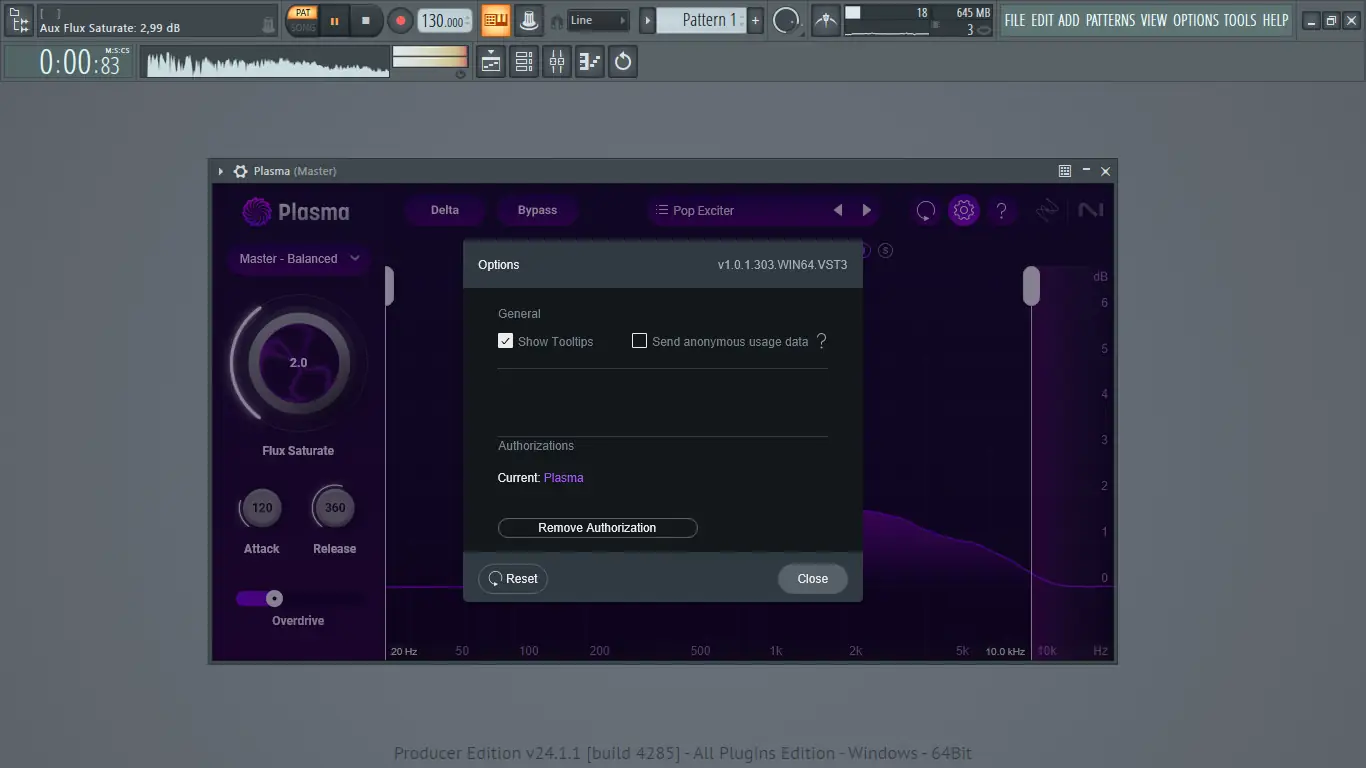
Task: Click the Plasma undo history circular icon
Action: tap(926, 210)
